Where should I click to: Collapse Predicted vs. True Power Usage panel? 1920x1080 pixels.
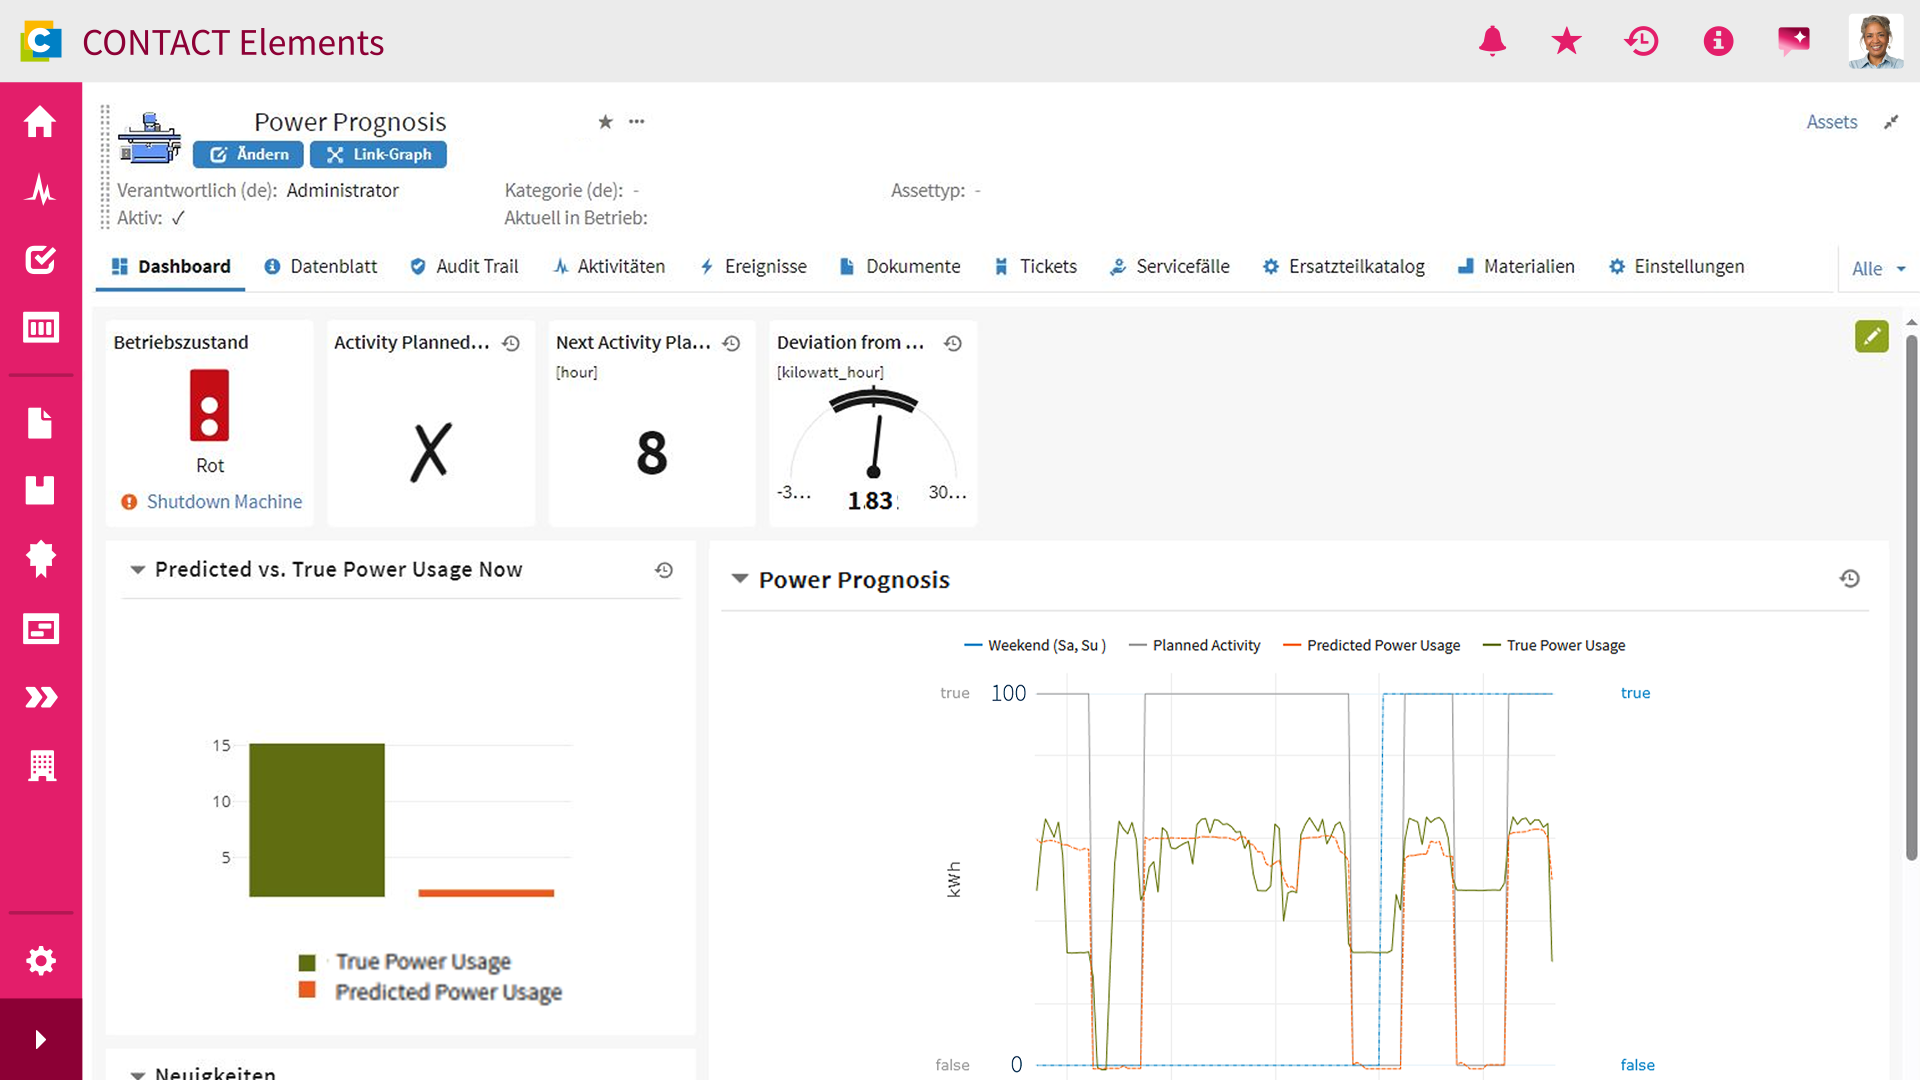(137, 569)
